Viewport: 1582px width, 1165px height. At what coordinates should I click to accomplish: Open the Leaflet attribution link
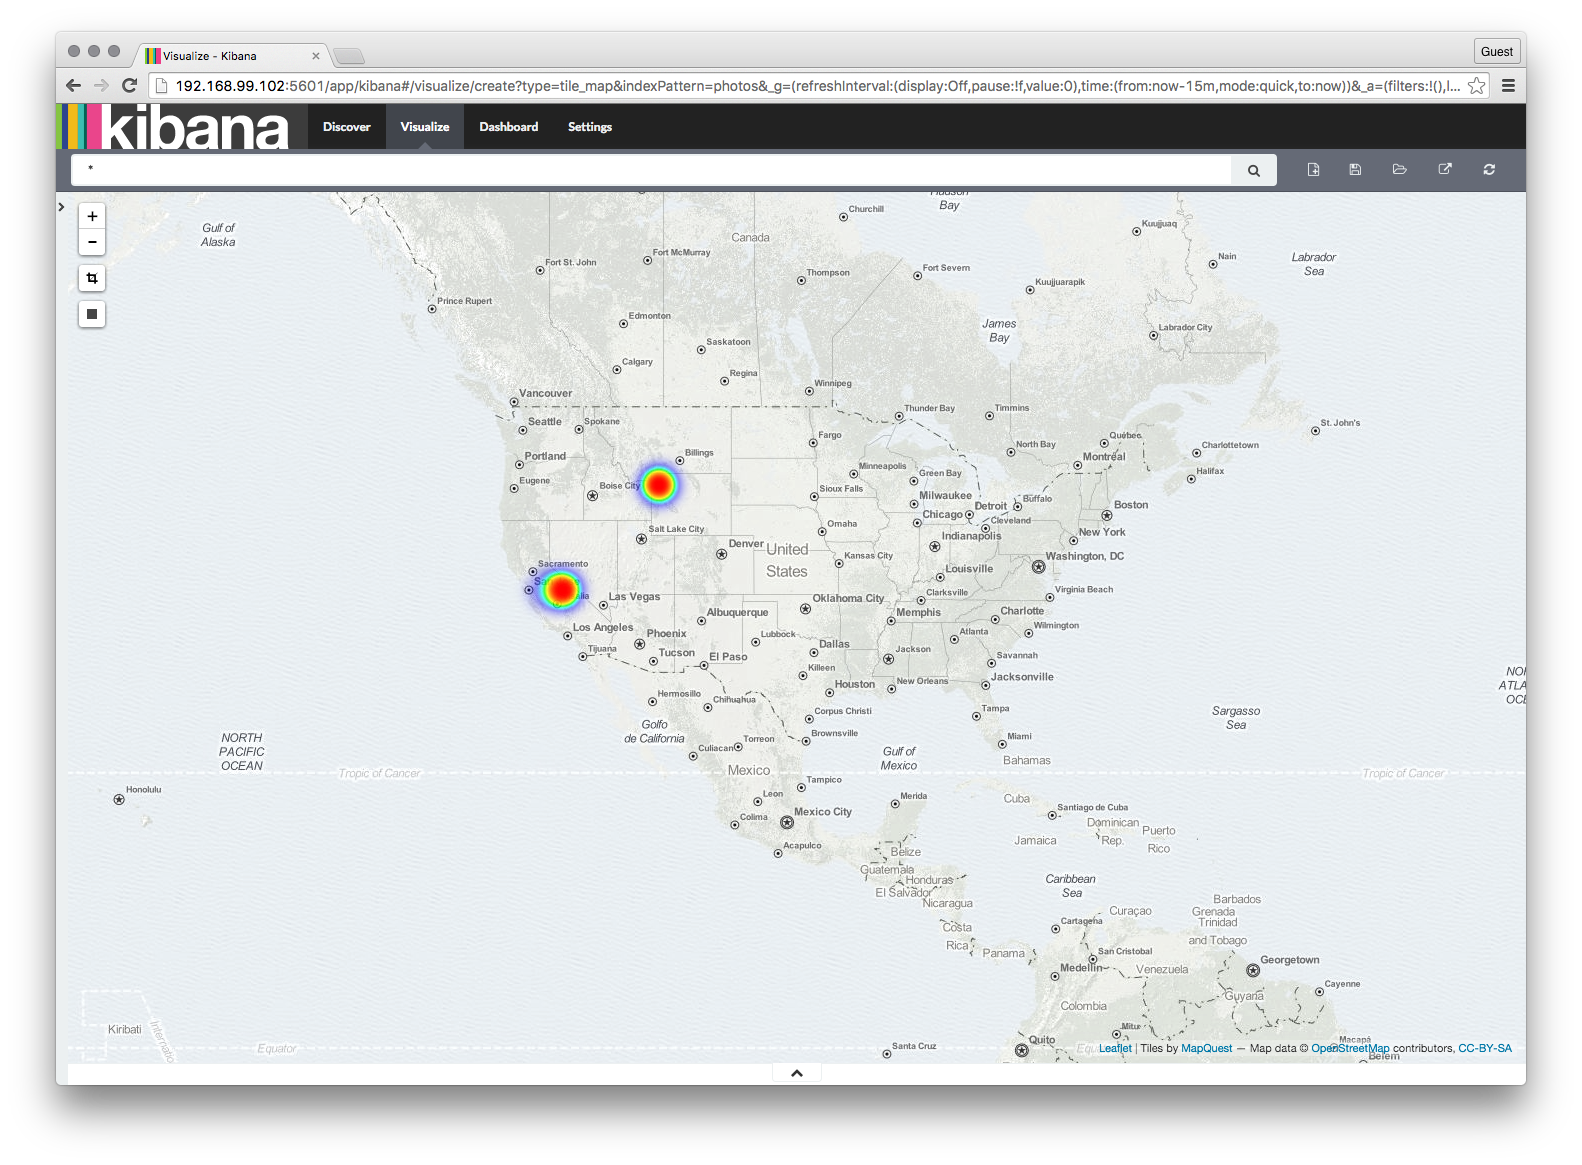tap(1115, 1048)
